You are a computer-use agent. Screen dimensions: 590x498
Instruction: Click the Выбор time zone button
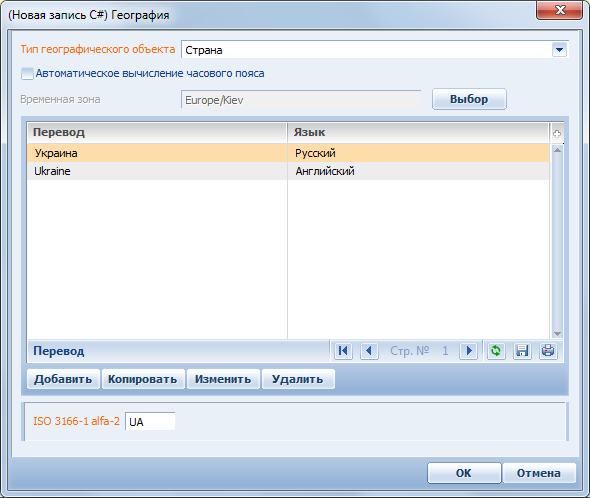[469, 99]
